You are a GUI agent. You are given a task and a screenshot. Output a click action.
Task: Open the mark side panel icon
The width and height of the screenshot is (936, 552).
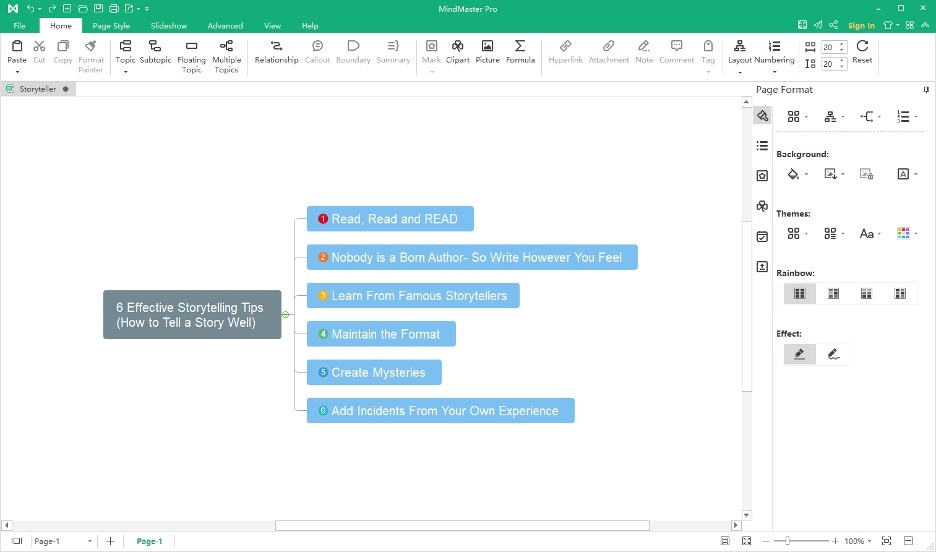(x=762, y=175)
